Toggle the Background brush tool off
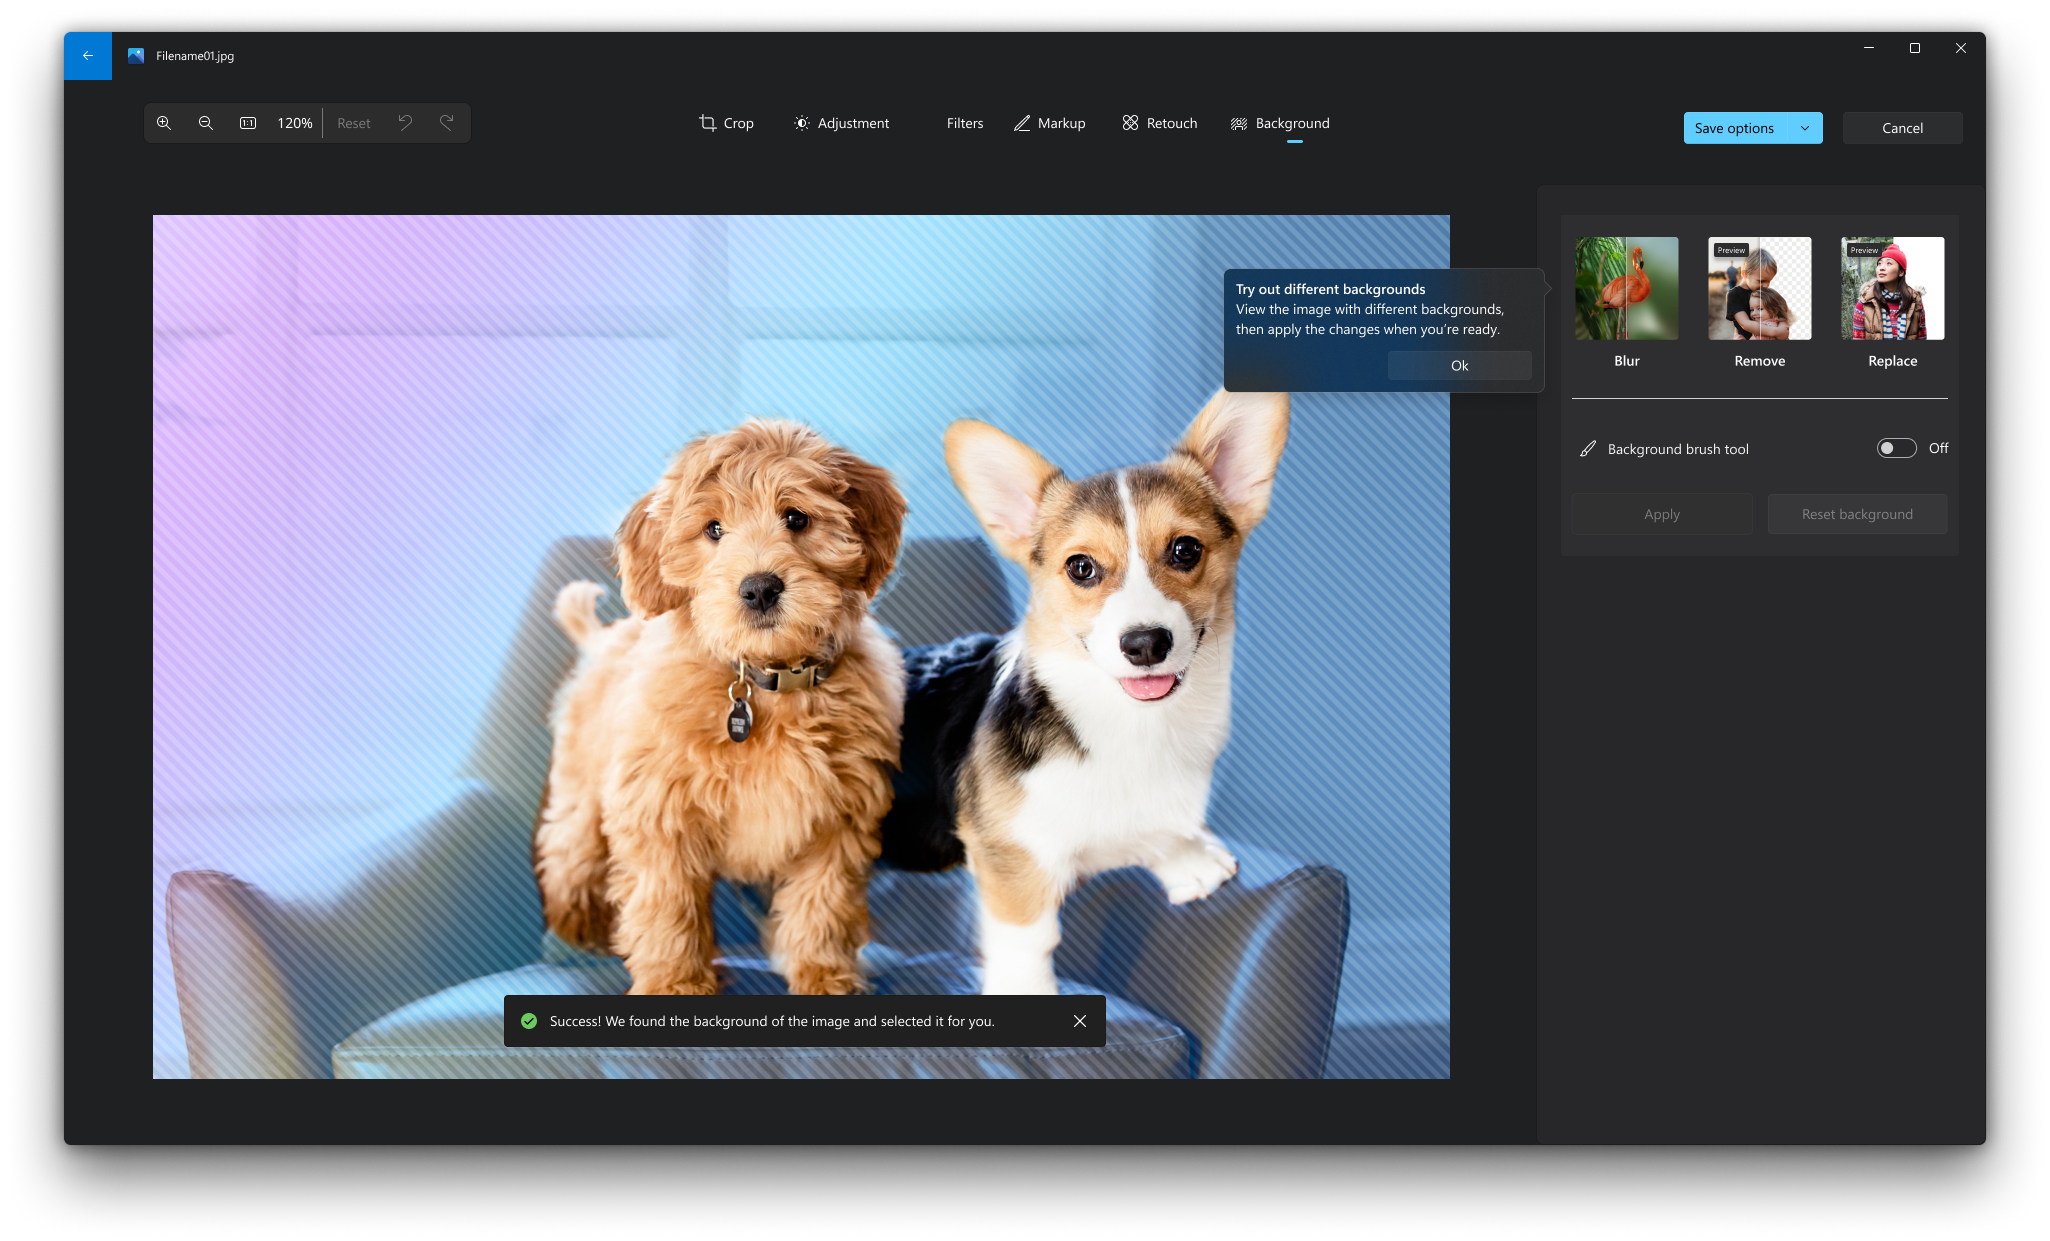 [1896, 448]
